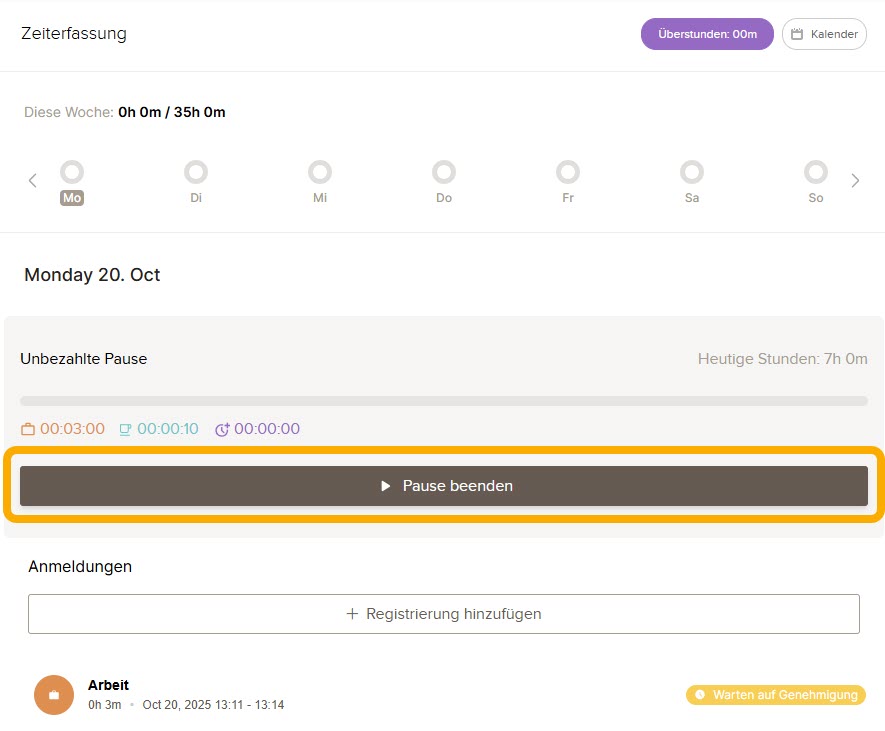Screen dimensions: 885x731
Task: Click the orange briefcase work-time icon
Action: (28, 430)
